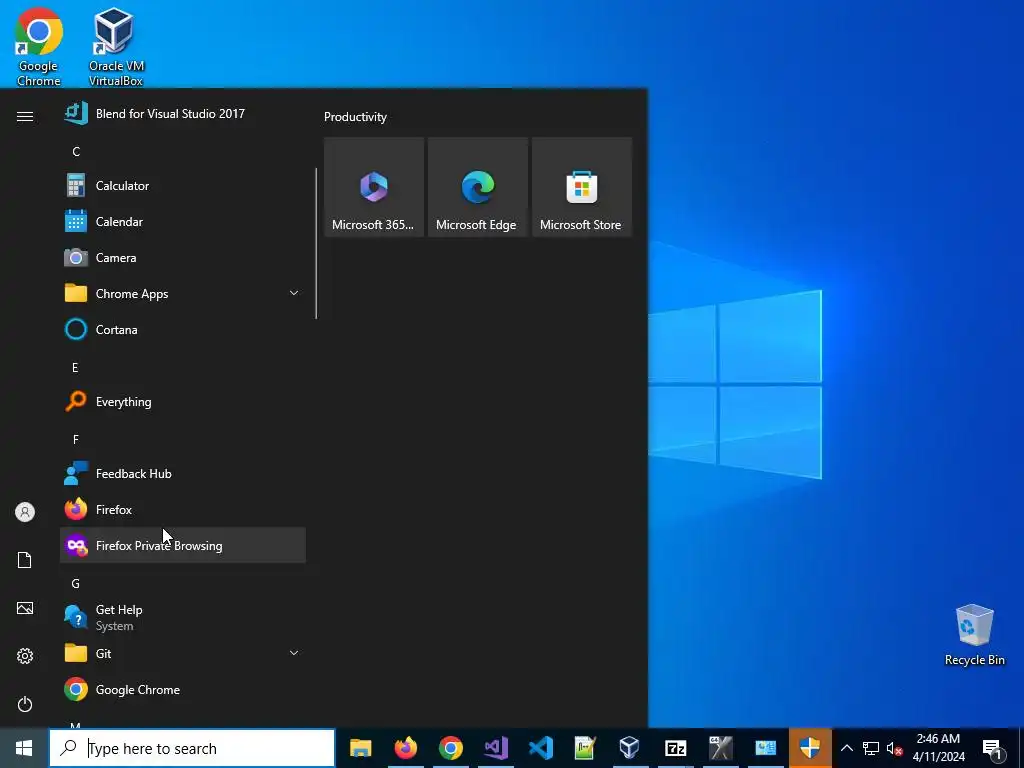Screen dimensions: 1024x768
Task: Open the Action Center notifications
Action: (992, 748)
